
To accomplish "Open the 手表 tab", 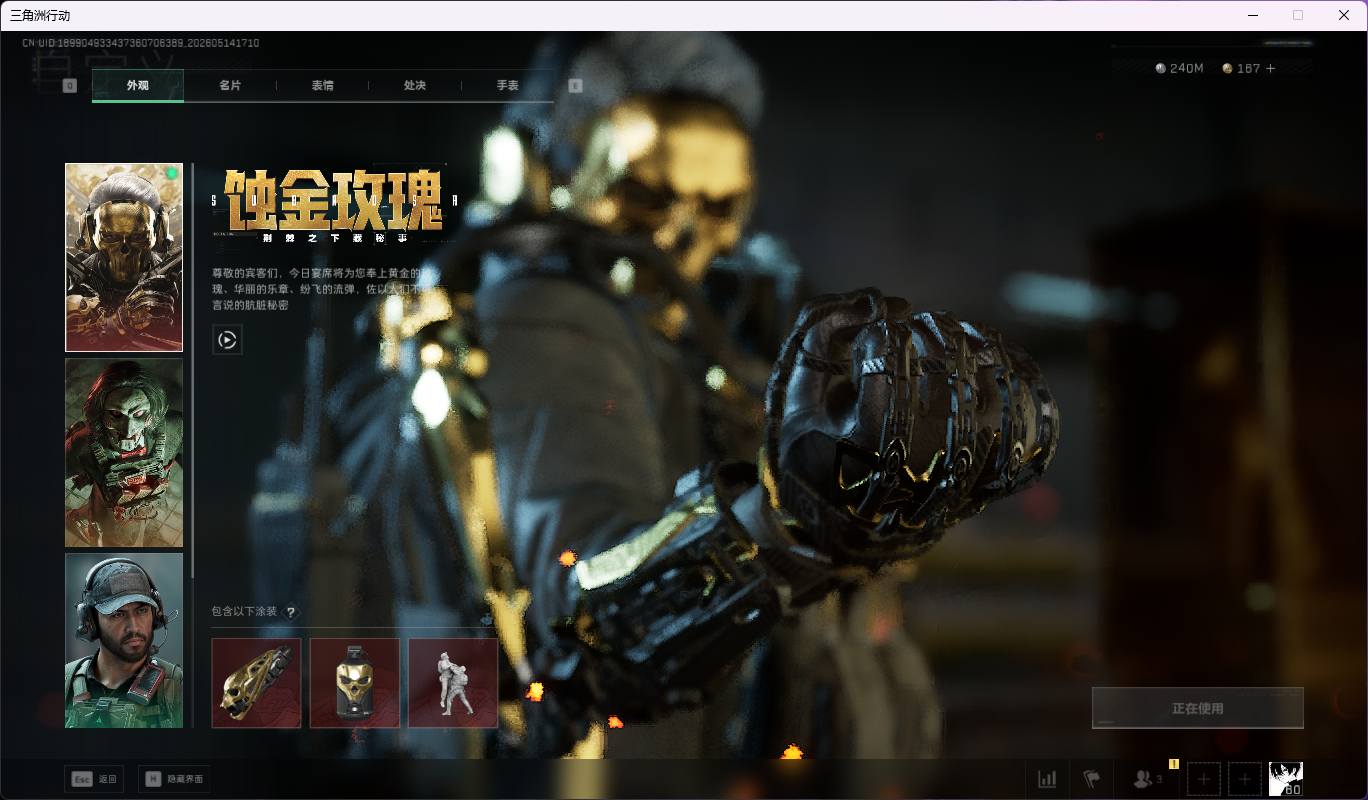I will click(x=507, y=86).
